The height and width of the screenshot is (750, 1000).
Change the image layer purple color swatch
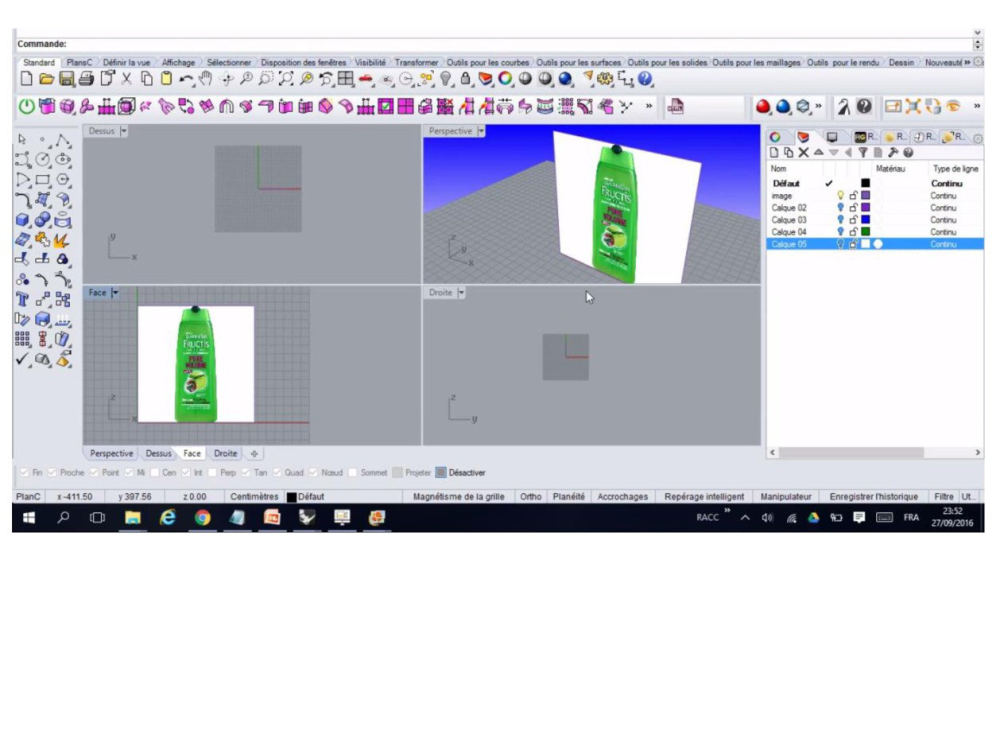865,196
